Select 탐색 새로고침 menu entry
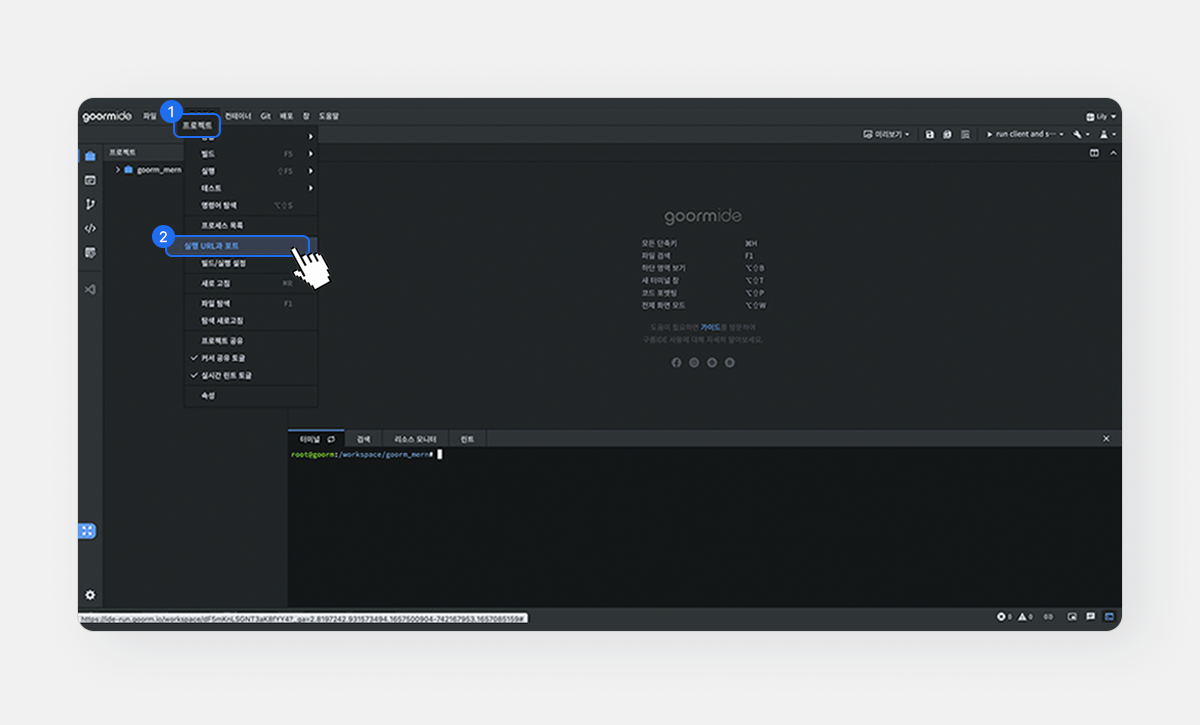This screenshot has width=1200, height=725. point(251,321)
